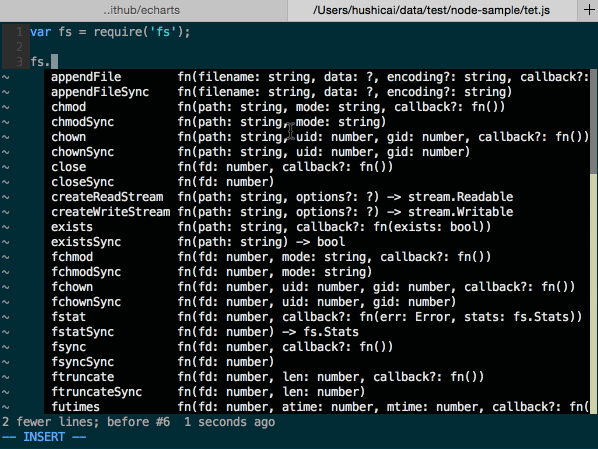Pick chown completion item
Image resolution: width=598 pixels, height=449 pixels.
tap(317, 137)
